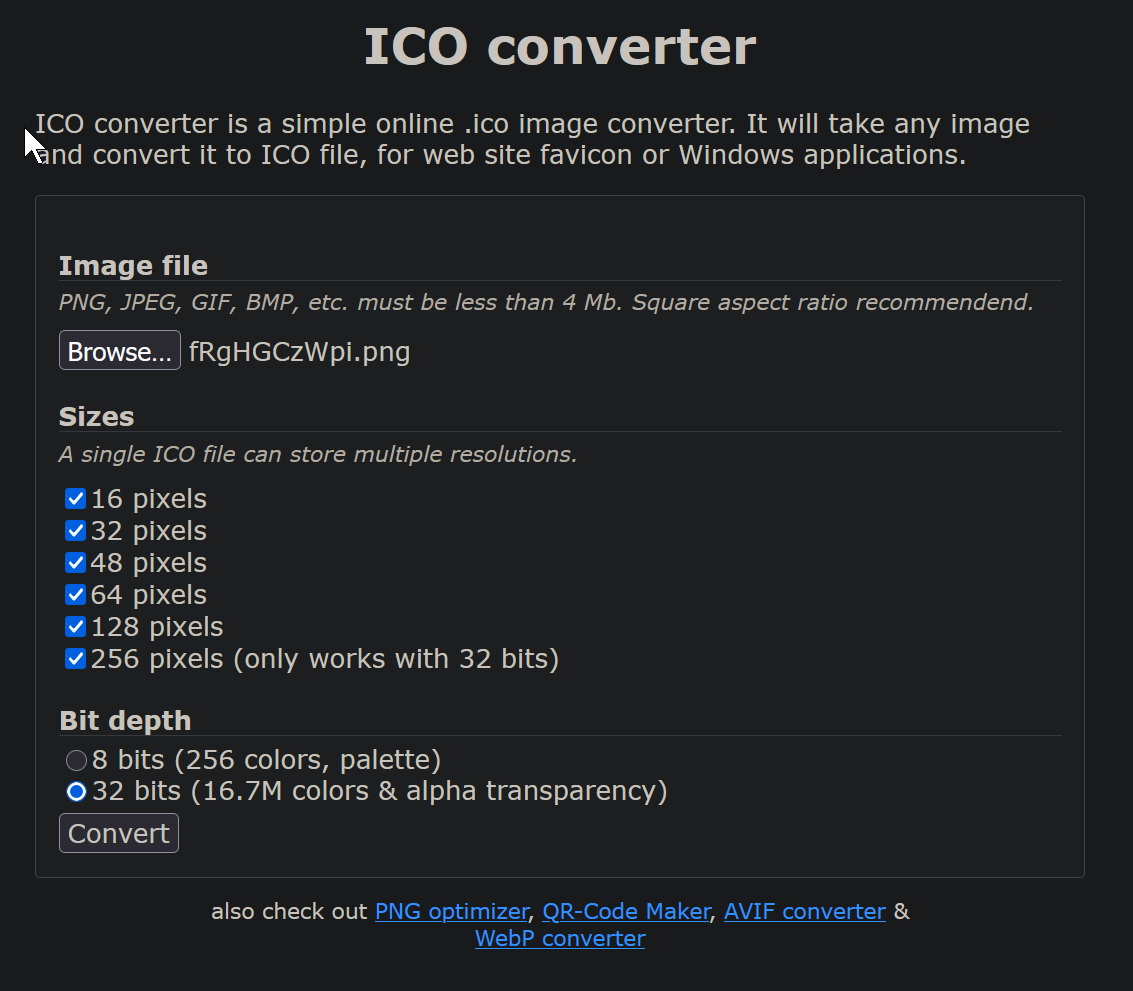The image size is (1133, 991).
Task: Click the Bit depth section heading
Action: [x=125, y=720]
